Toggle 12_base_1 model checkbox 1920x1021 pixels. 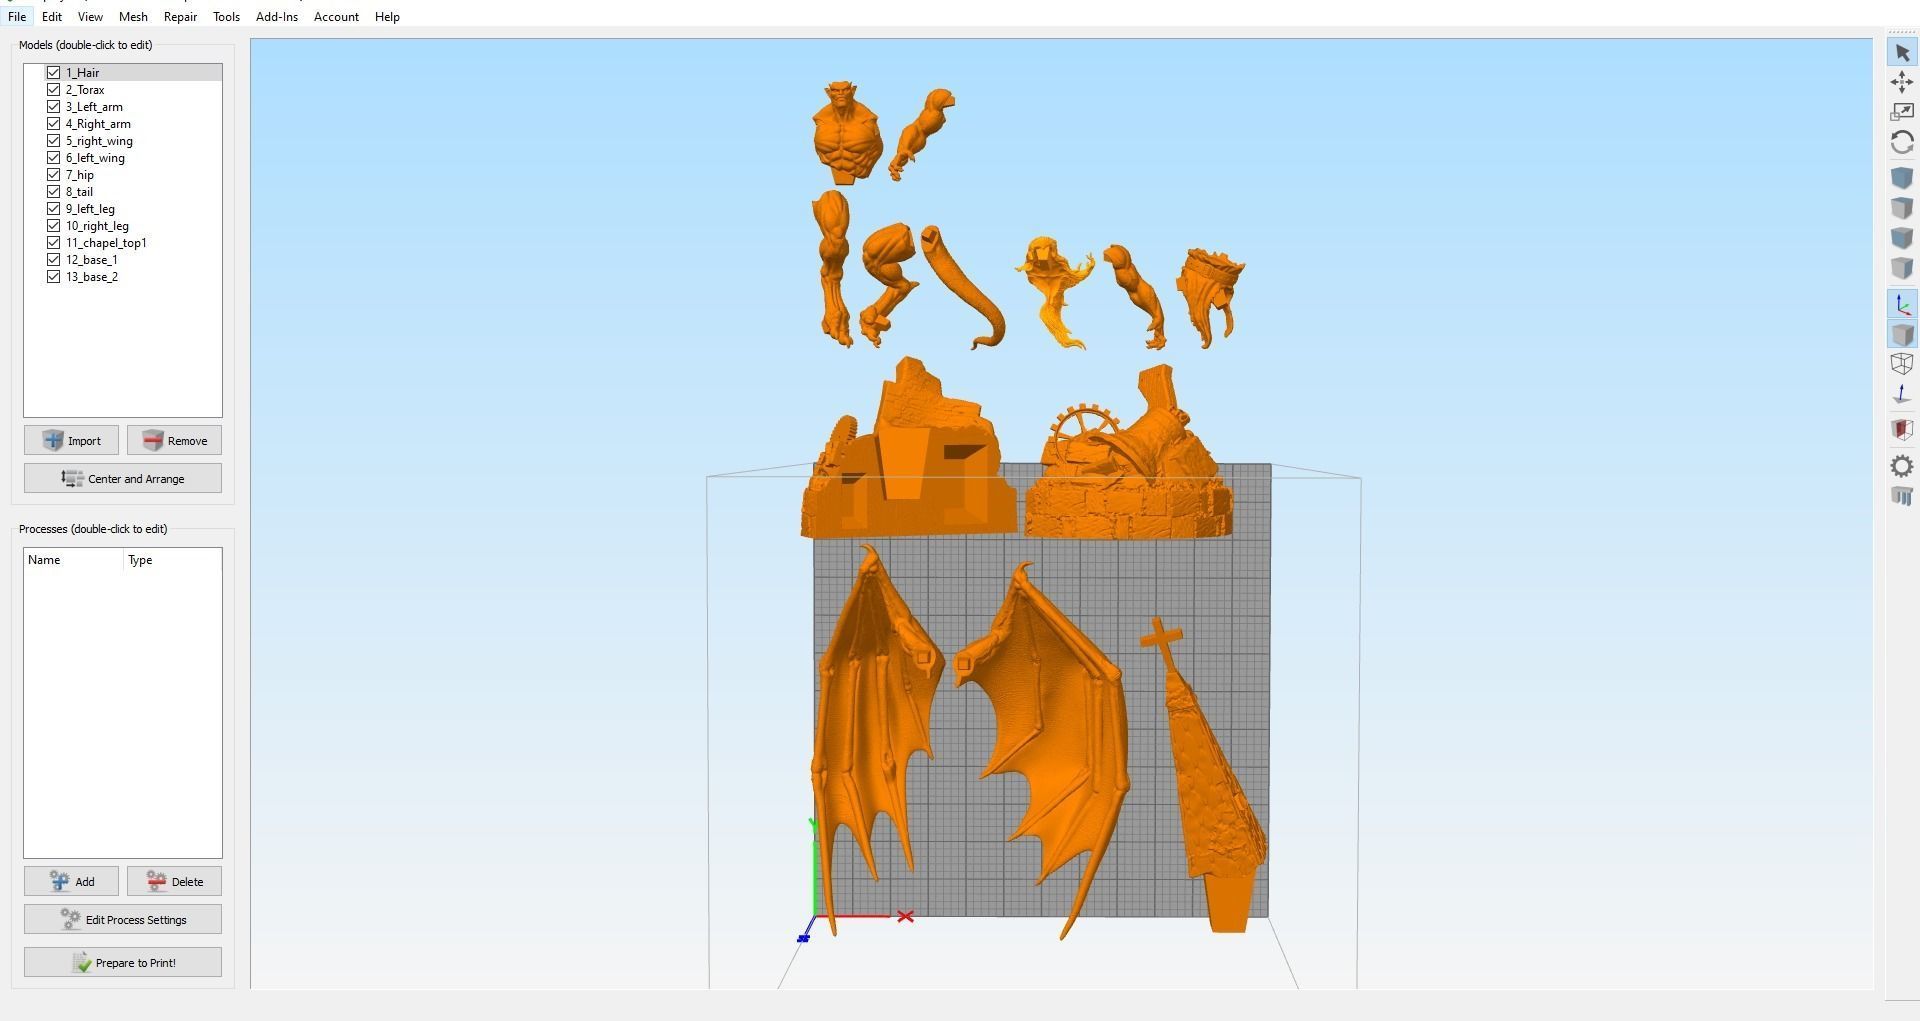click(54, 260)
